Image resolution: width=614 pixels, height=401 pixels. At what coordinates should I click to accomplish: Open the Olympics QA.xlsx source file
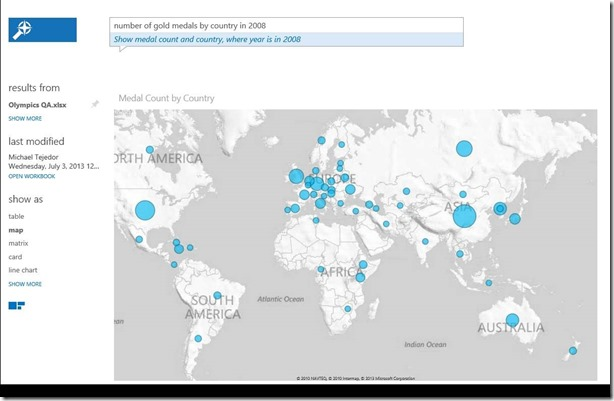click(x=37, y=104)
